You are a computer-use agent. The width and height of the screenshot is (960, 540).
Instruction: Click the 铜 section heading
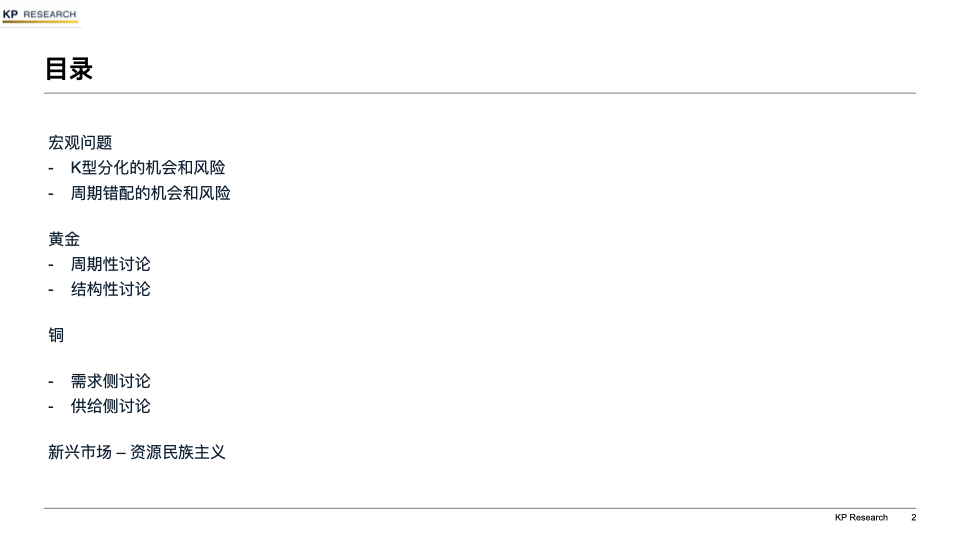click(x=56, y=335)
